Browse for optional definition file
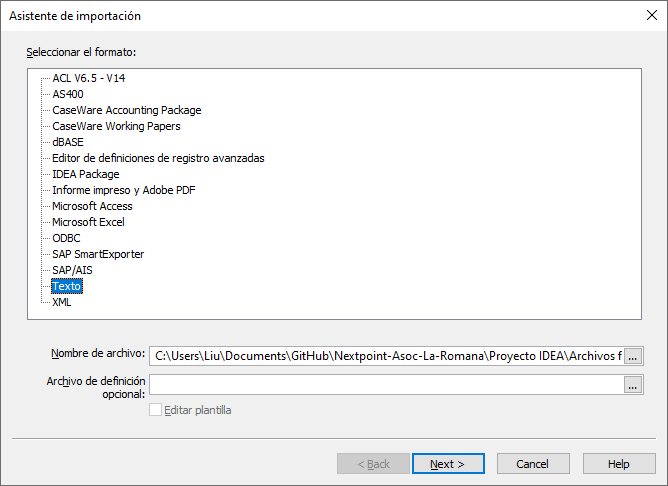The width and height of the screenshot is (668, 486). point(632,384)
